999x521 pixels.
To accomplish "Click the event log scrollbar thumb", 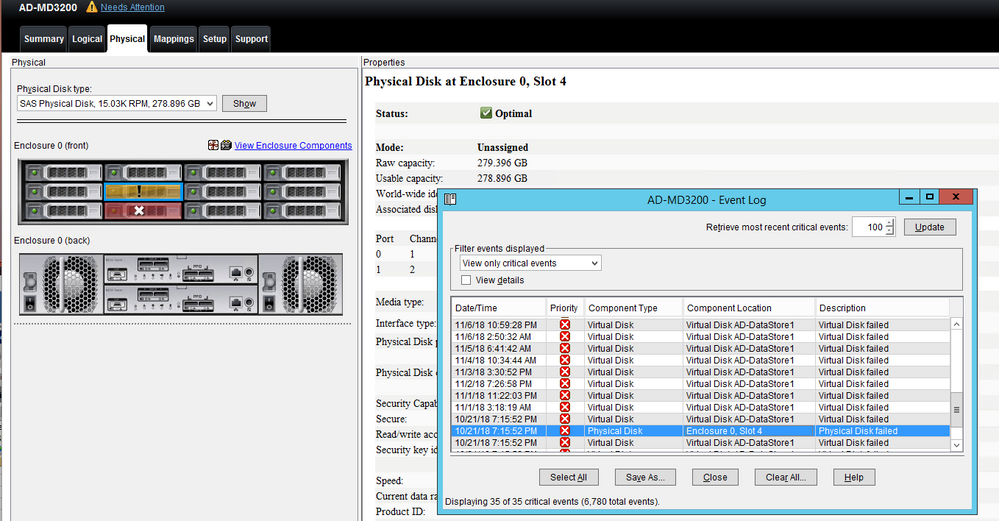I will tap(956, 410).
